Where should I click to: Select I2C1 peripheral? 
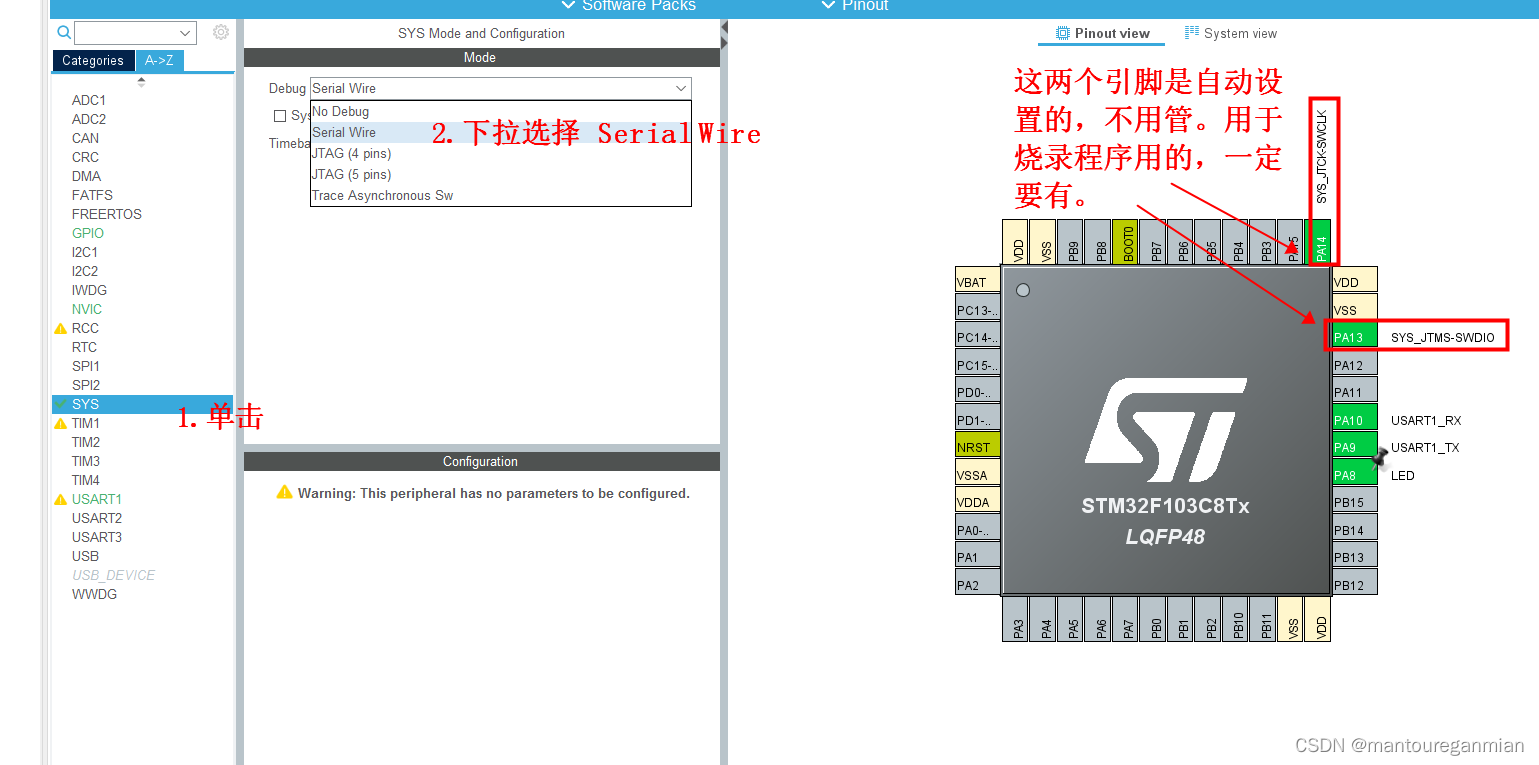85,252
